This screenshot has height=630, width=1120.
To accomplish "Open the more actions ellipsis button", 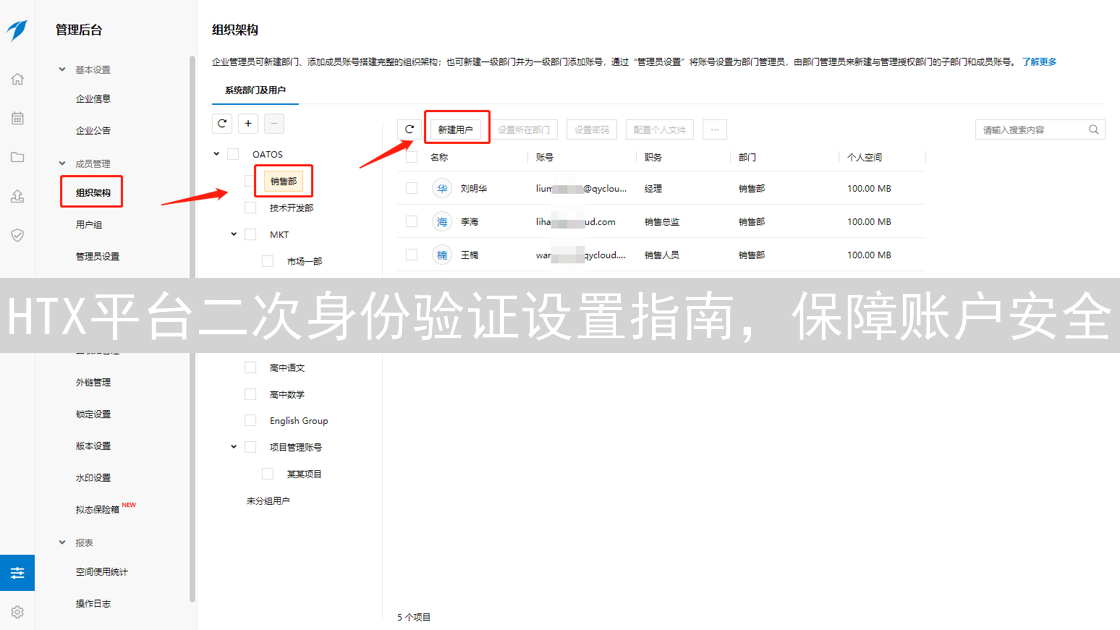I will (x=714, y=129).
